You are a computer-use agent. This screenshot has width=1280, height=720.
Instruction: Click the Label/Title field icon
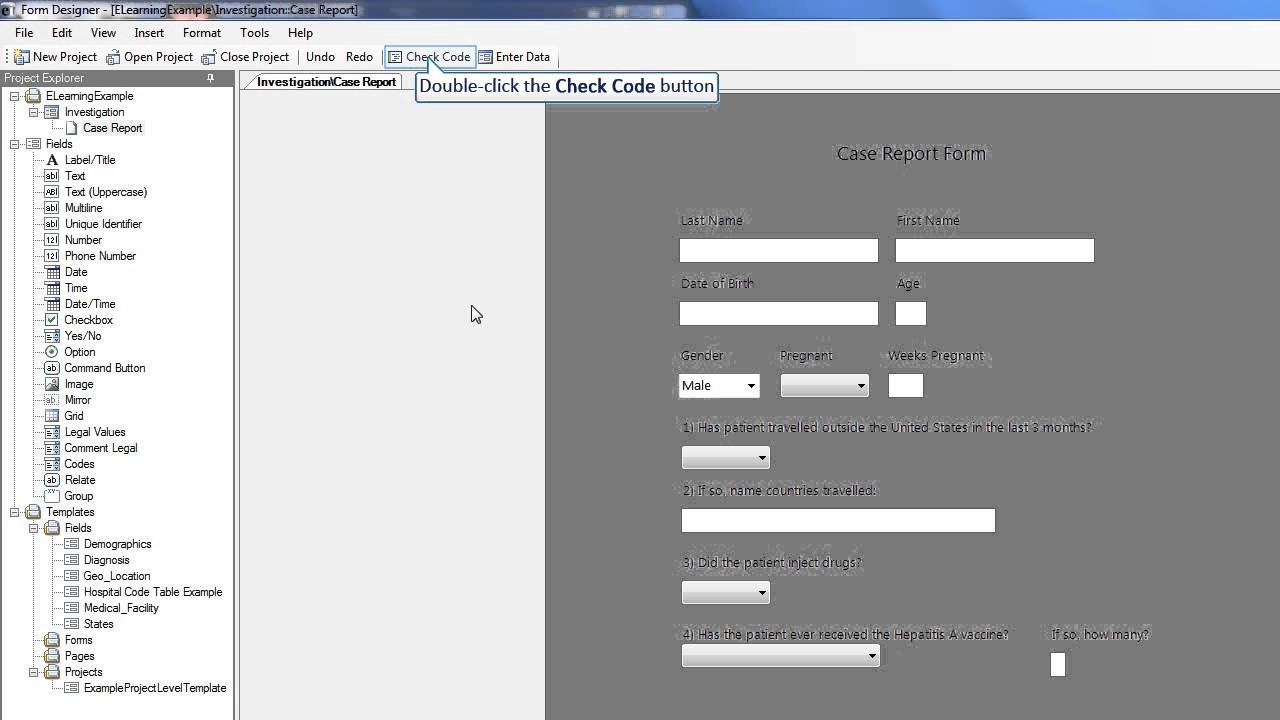(52, 160)
